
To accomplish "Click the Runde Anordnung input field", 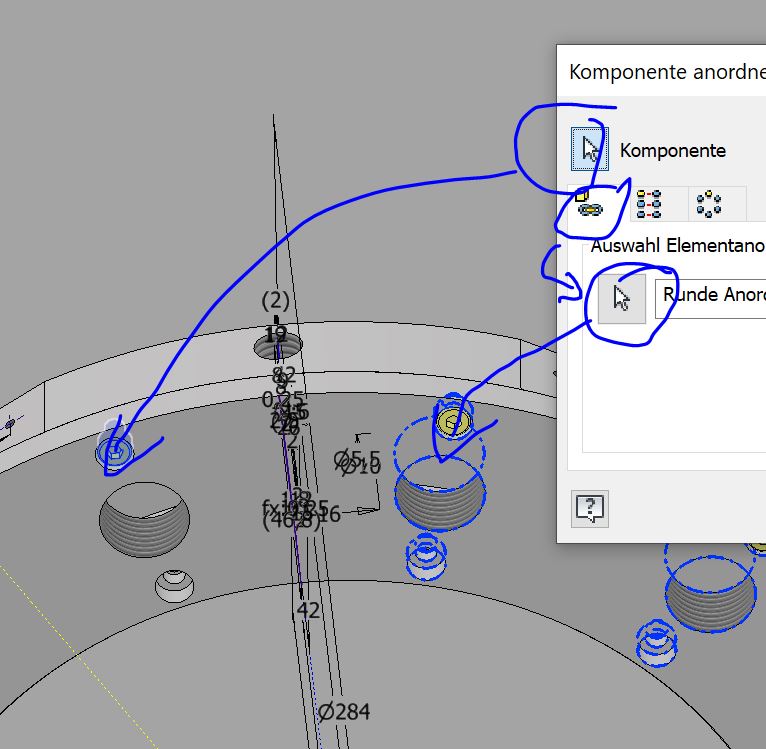I will pyautogui.click(x=710, y=299).
